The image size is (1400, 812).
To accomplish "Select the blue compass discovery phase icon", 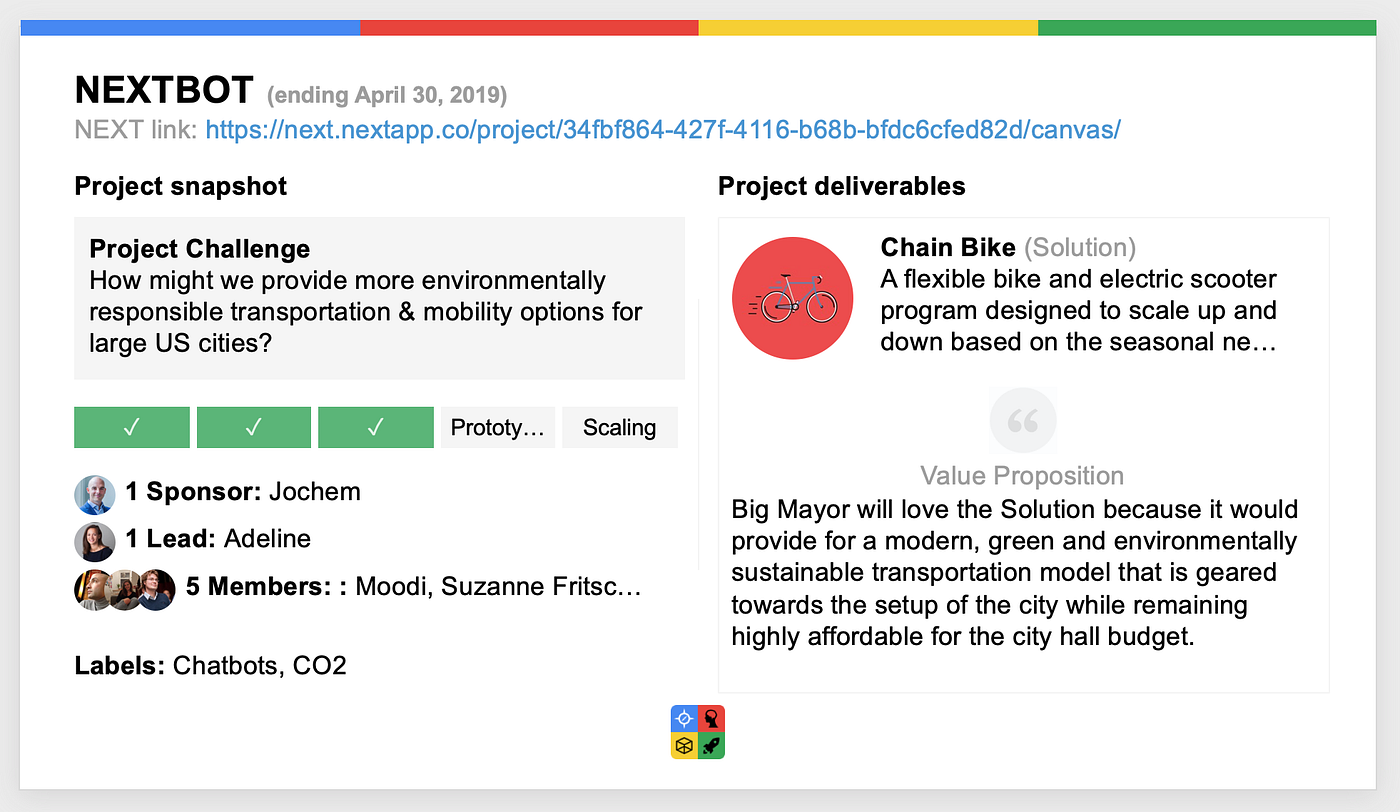I will (x=684, y=718).
